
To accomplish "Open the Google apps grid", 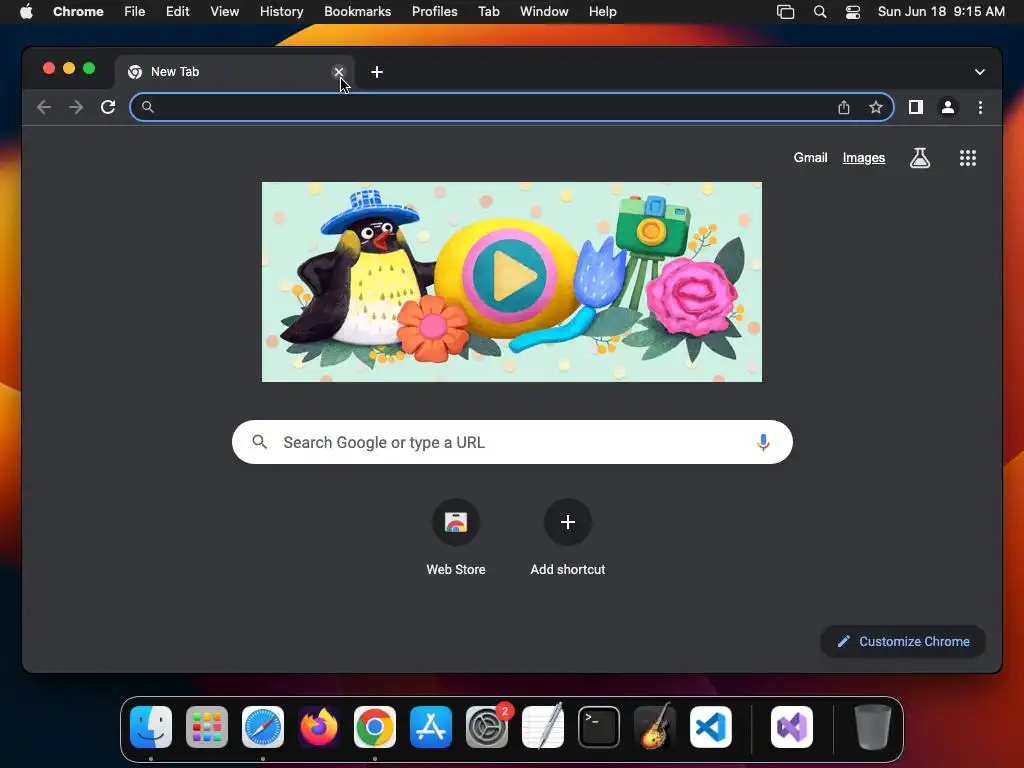I will pyautogui.click(x=967, y=157).
